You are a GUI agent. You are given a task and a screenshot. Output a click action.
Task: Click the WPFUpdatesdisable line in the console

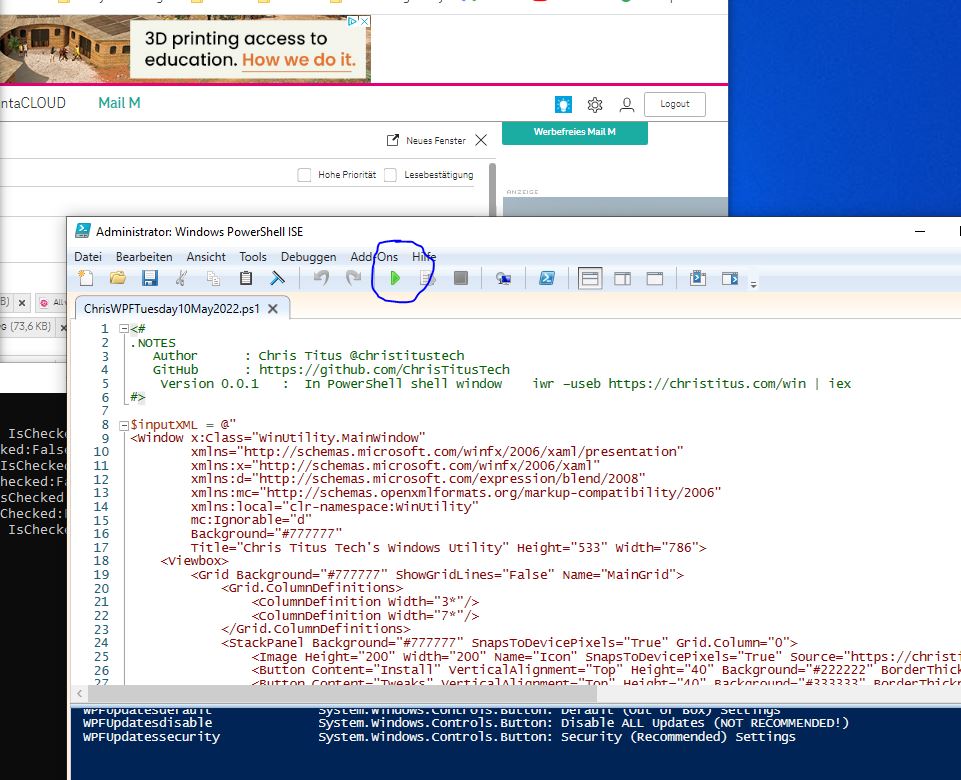[466, 723]
